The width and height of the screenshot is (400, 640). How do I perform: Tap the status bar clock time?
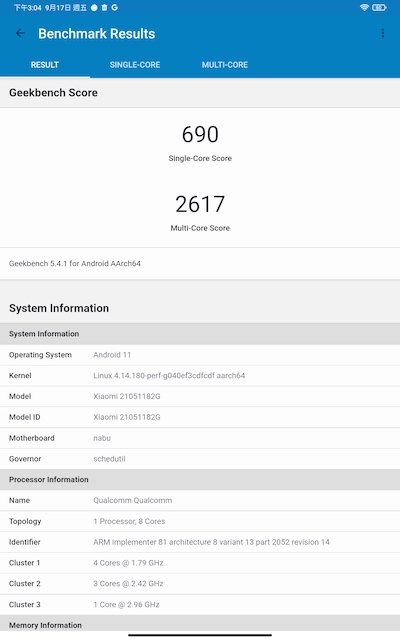(27, 7)
